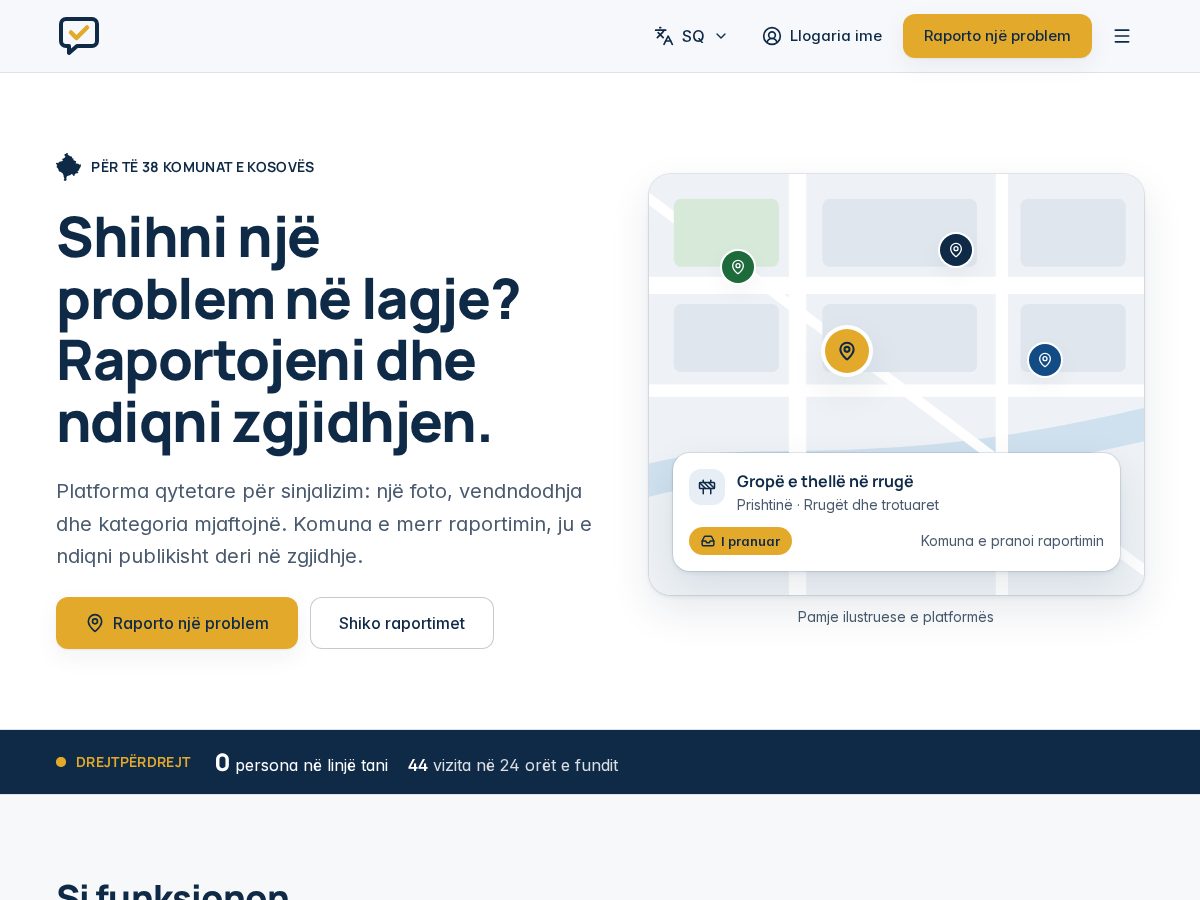
Task: Click PËR TË 38 KOMUNAT E KOSOVËS label
Action: coord(202,167)
